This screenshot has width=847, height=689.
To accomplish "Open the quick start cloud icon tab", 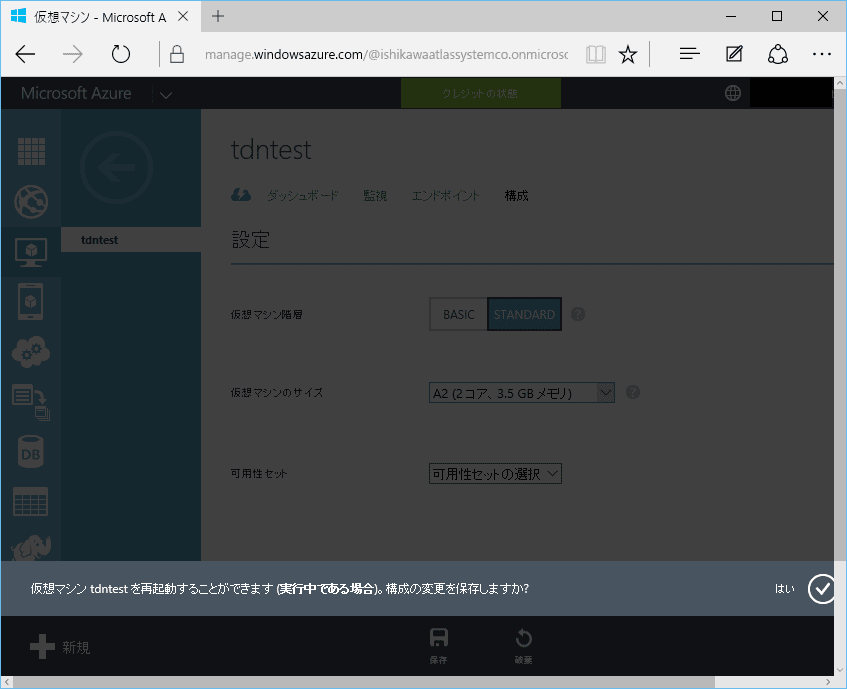I will pos(241,195).
